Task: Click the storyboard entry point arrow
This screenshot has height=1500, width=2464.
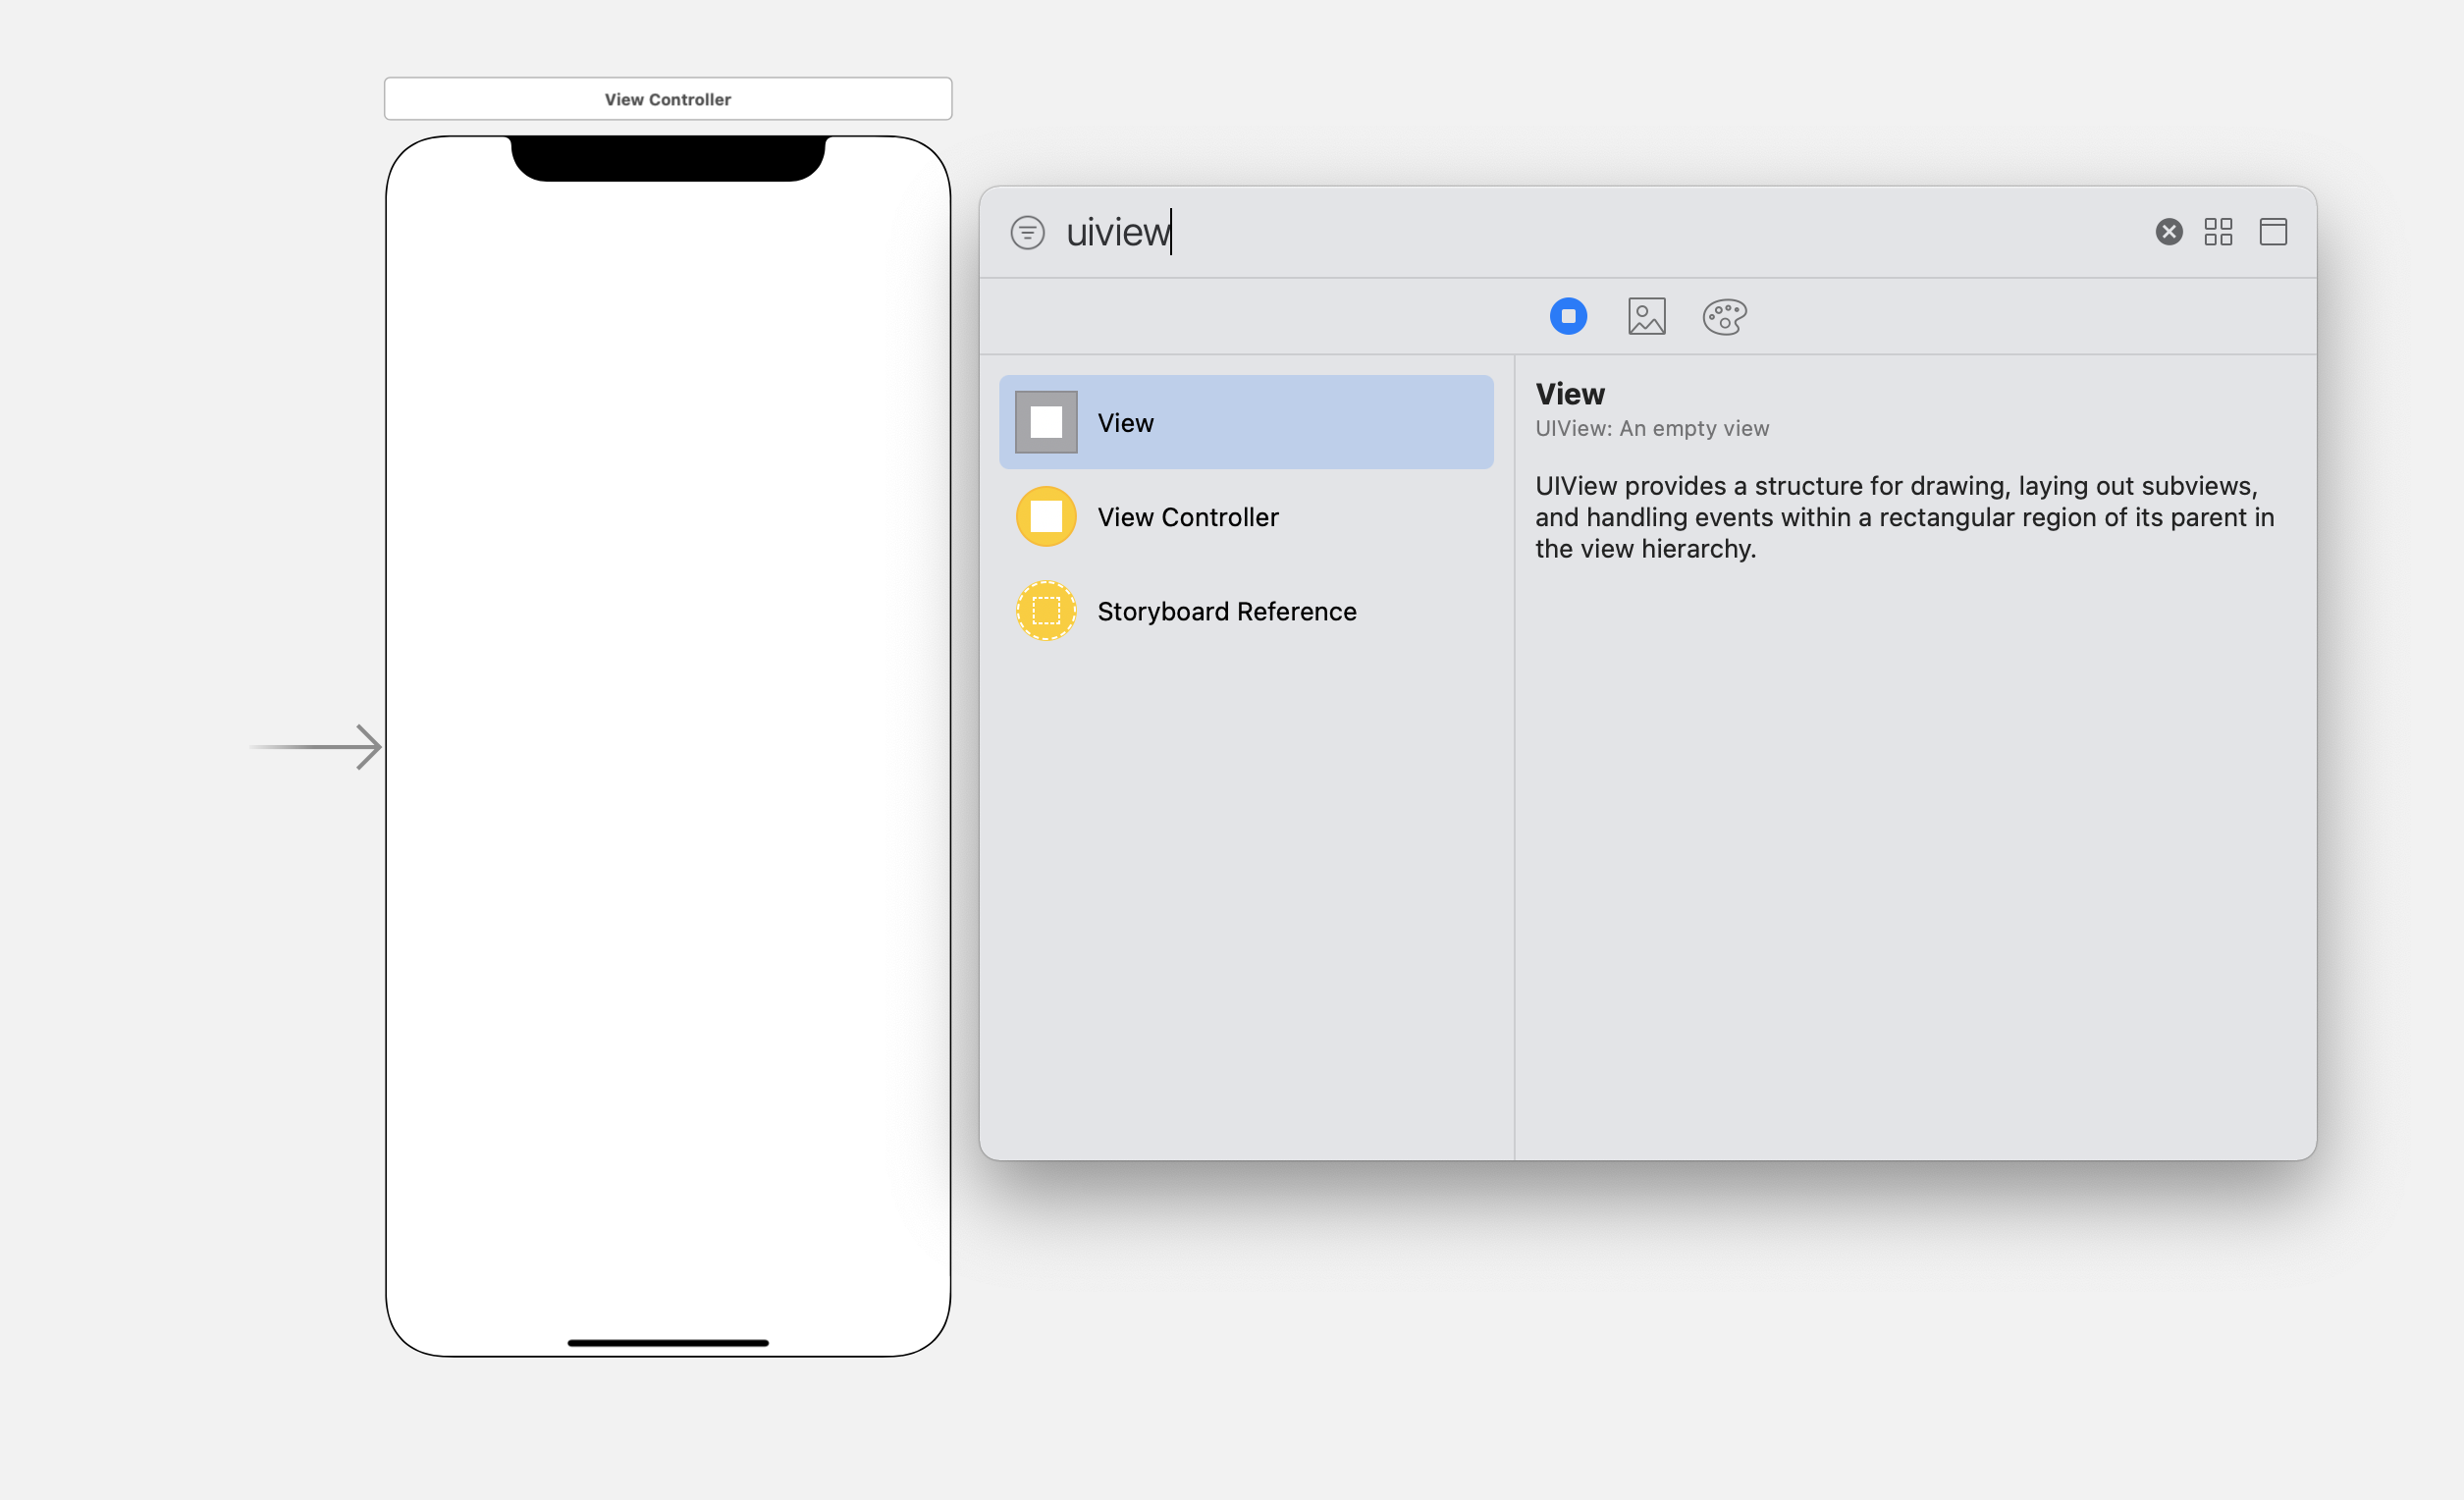Action: click(318, 747)
